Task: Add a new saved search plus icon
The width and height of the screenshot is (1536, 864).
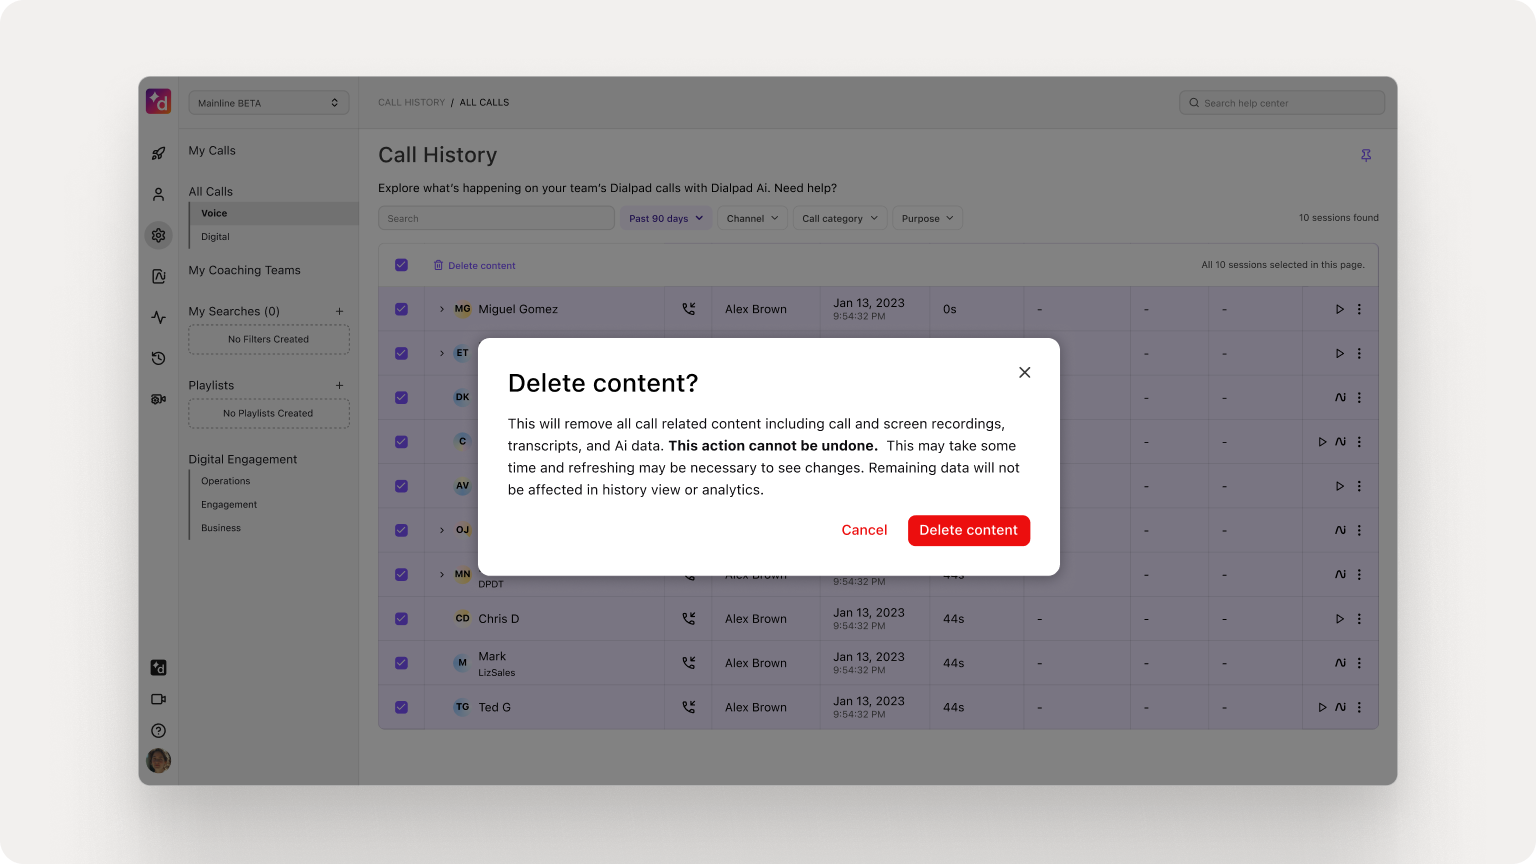Action: (x=340, y=311)
